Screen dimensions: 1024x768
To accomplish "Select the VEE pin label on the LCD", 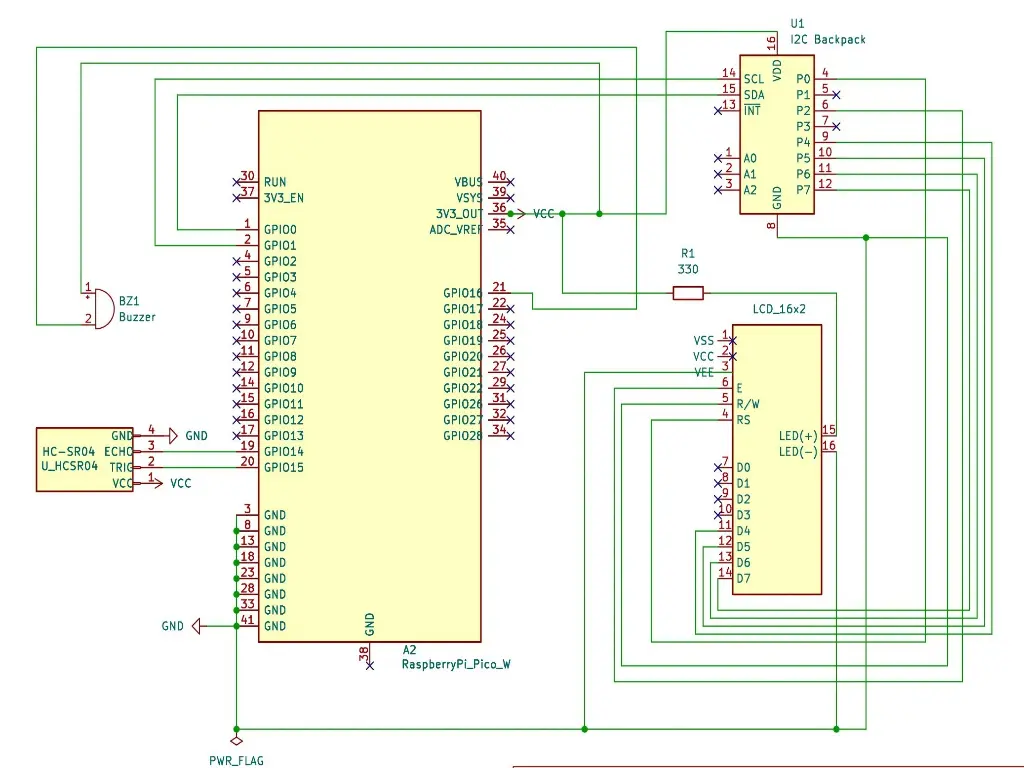I will (x=704, y=373).
